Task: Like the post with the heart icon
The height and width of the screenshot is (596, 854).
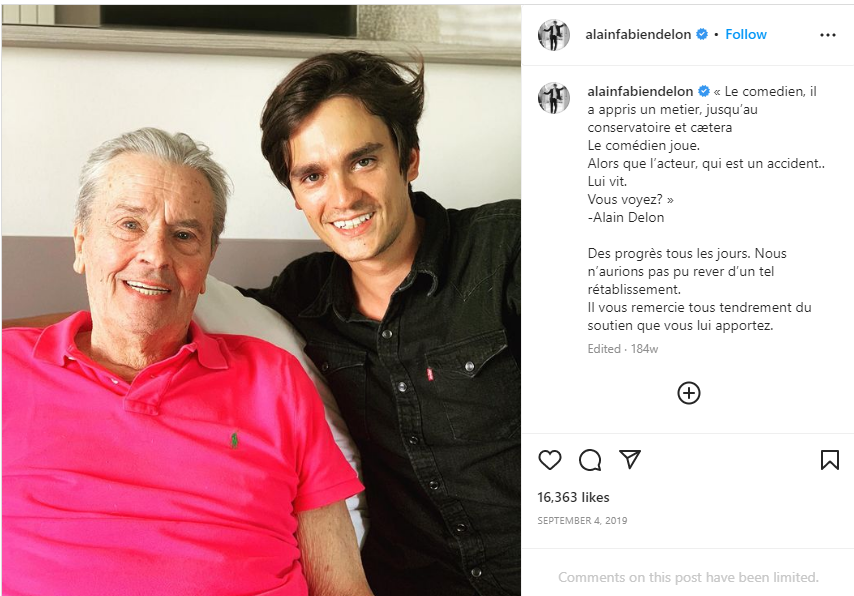Action: tap(550, 460)
